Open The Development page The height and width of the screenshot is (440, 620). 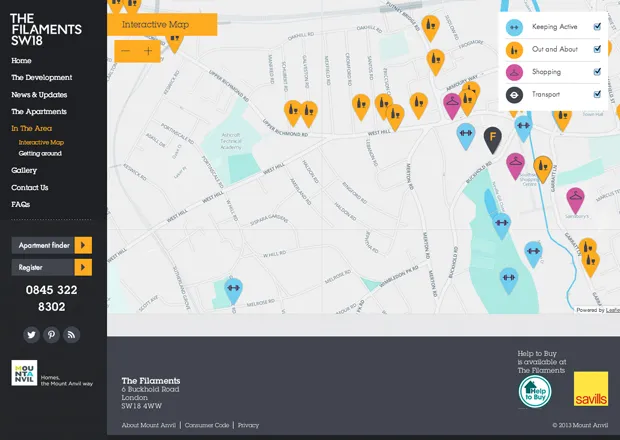pyautogui.click(x=42, y=77)
